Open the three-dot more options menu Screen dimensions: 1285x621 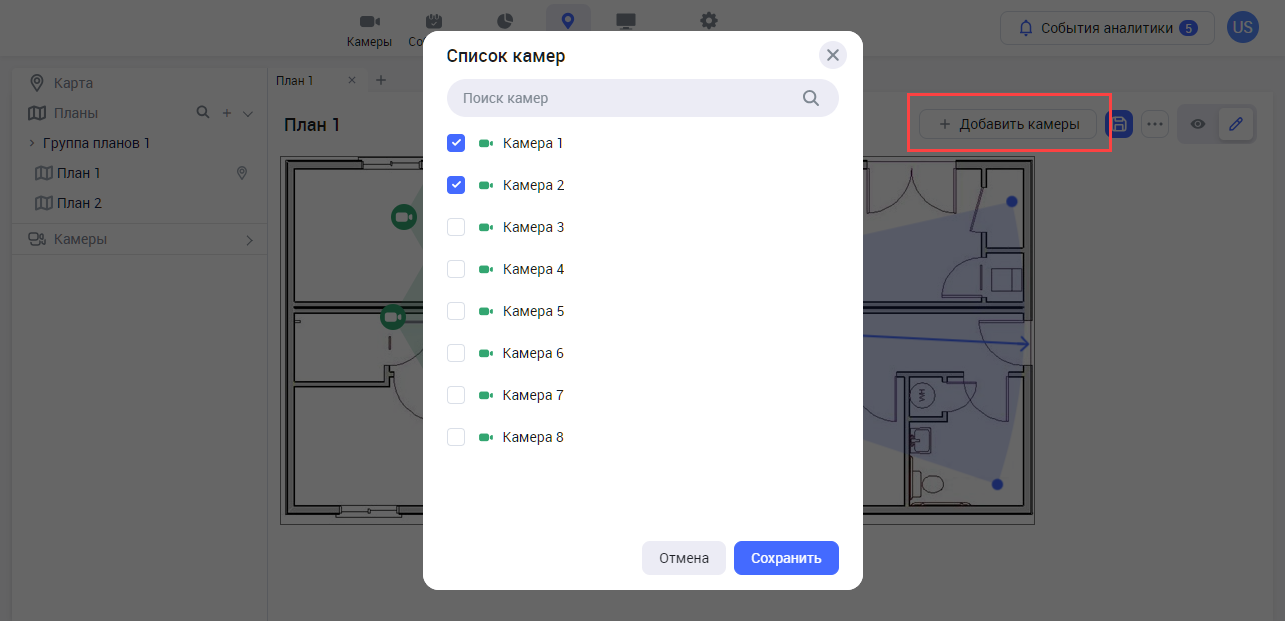tap(1155, 124)
